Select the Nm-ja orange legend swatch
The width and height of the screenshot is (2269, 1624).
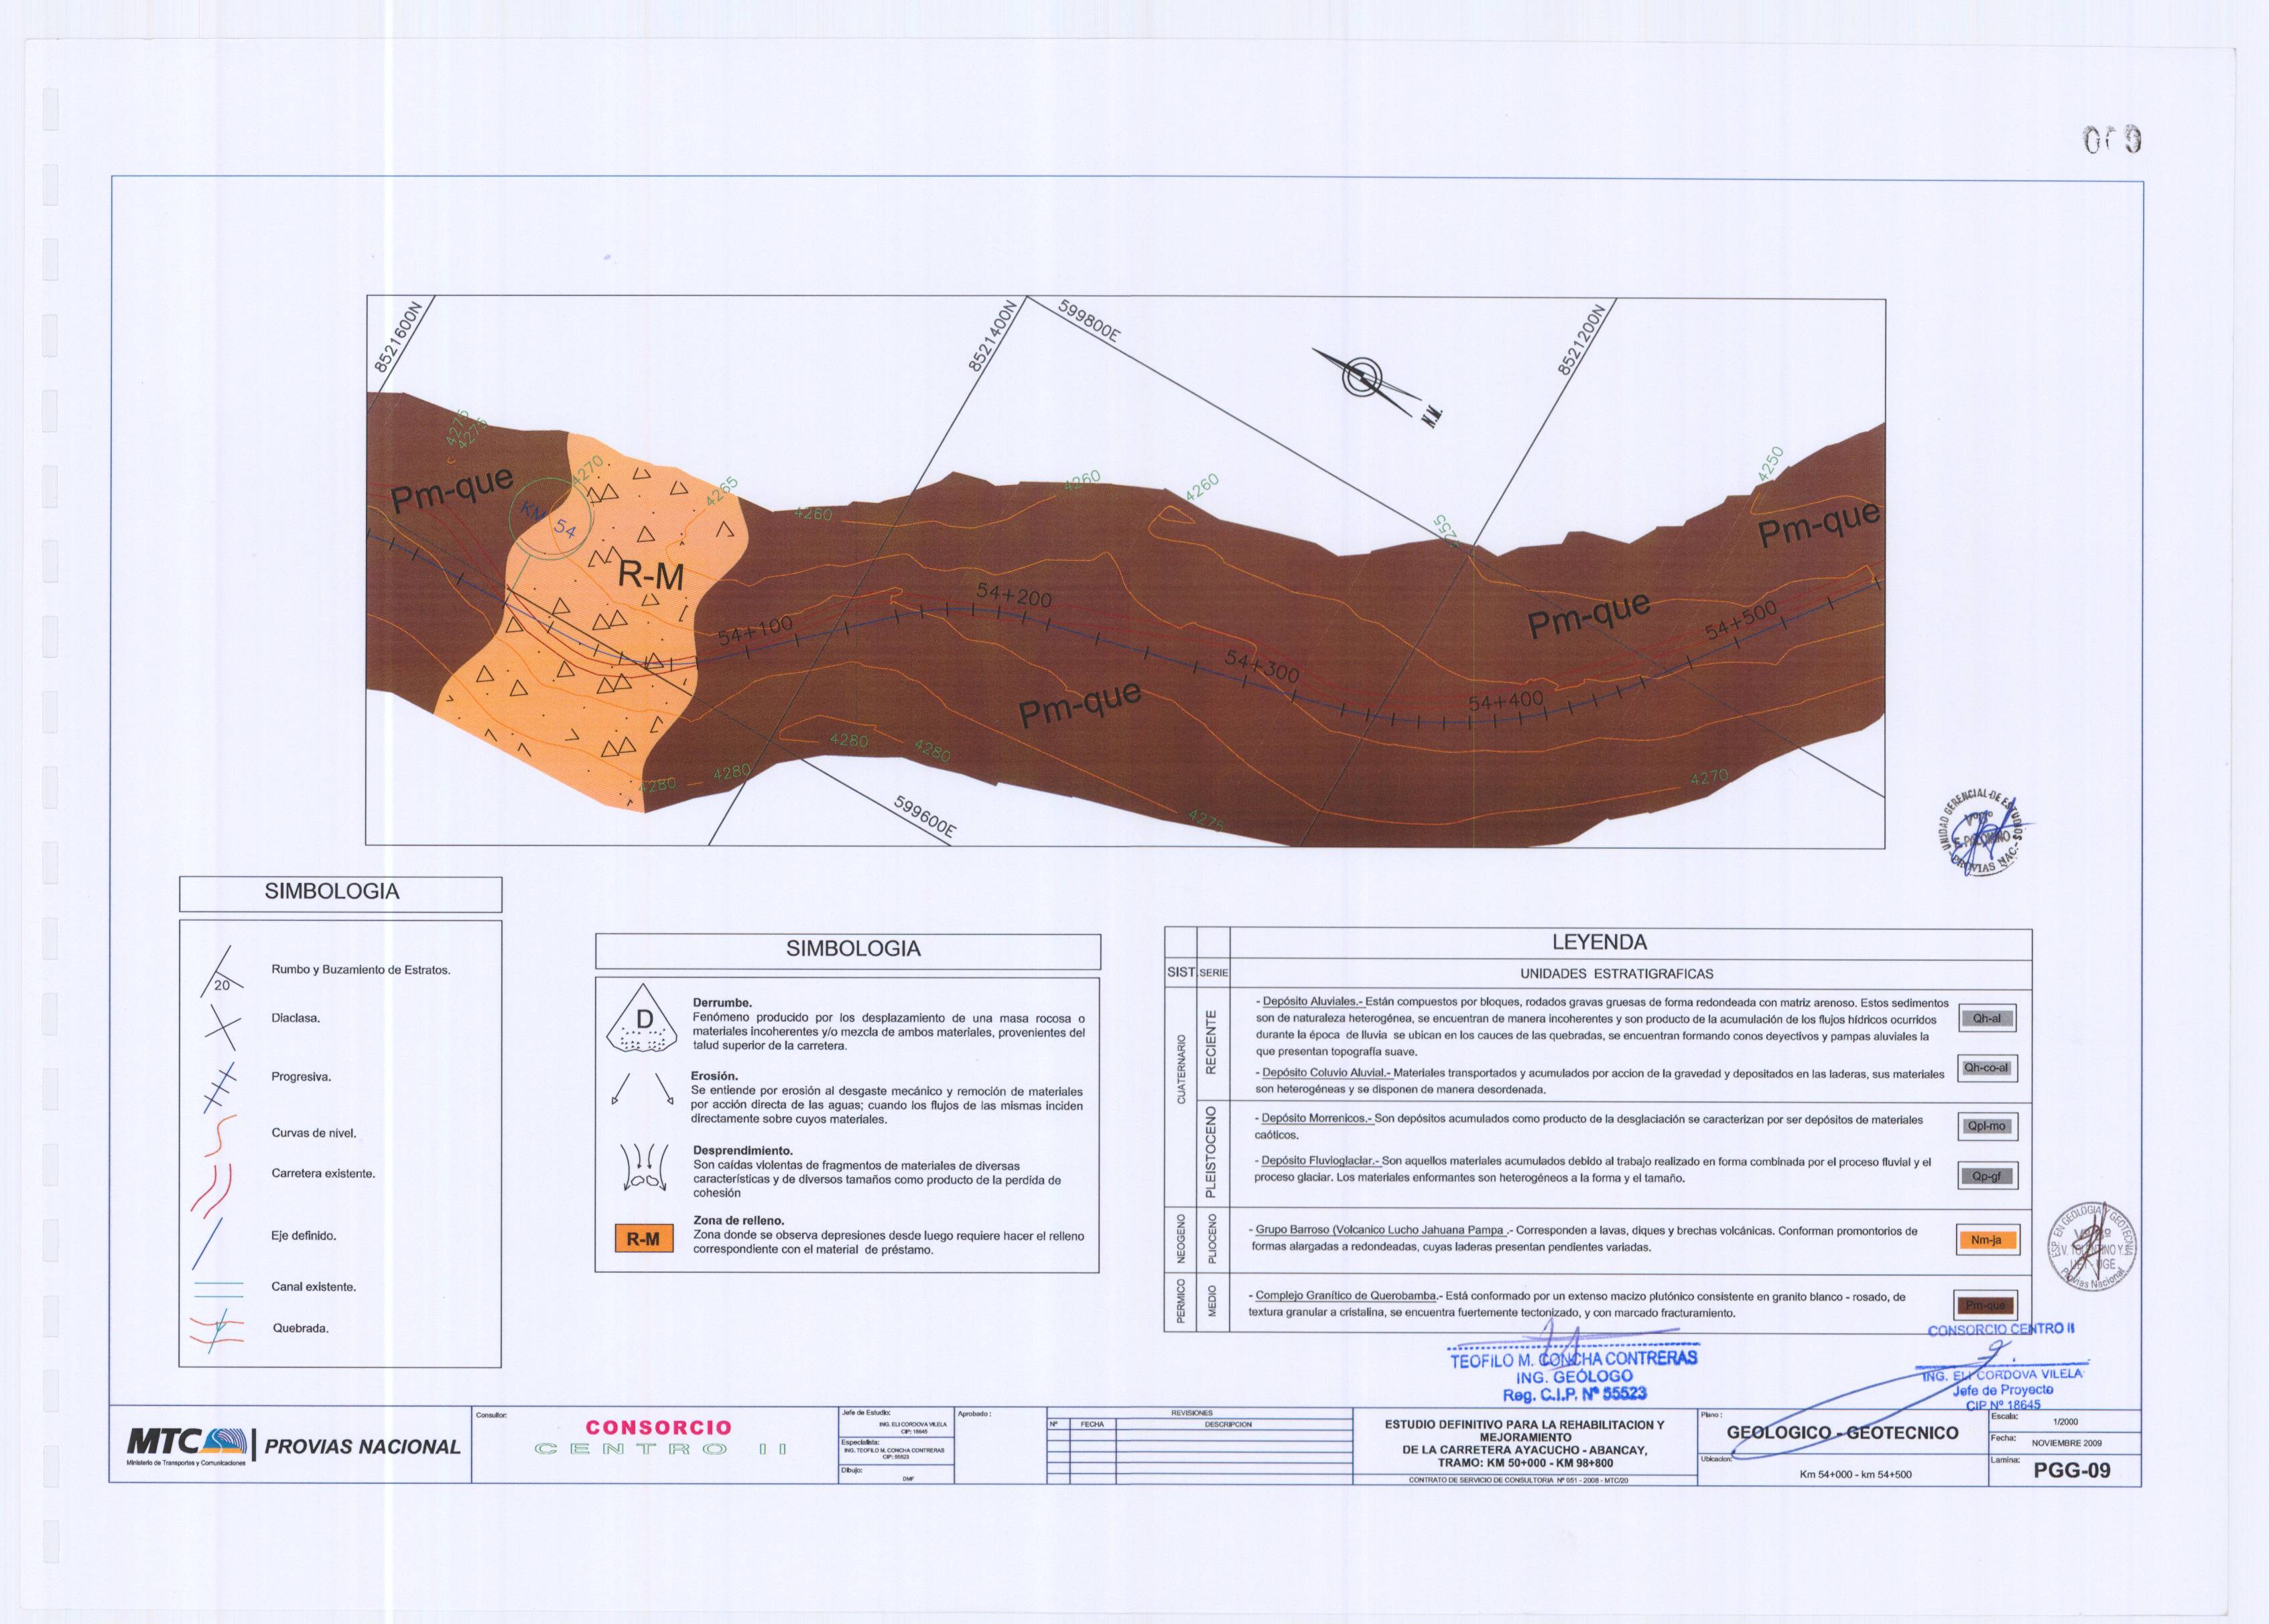1987,1240
